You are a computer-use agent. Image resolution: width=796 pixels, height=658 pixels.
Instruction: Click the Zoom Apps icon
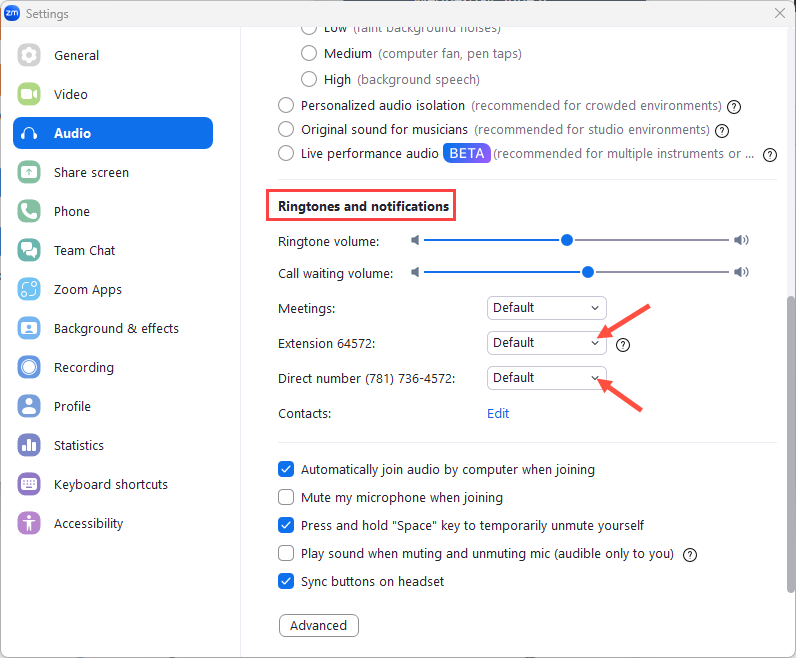pyautogui.click(x=29, y=289)
